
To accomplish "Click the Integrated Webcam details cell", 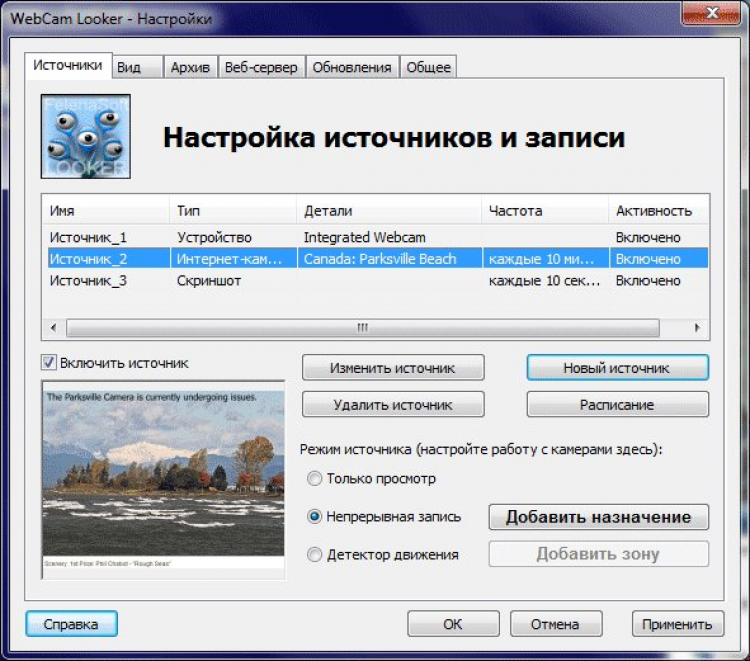I will [364, 237].
